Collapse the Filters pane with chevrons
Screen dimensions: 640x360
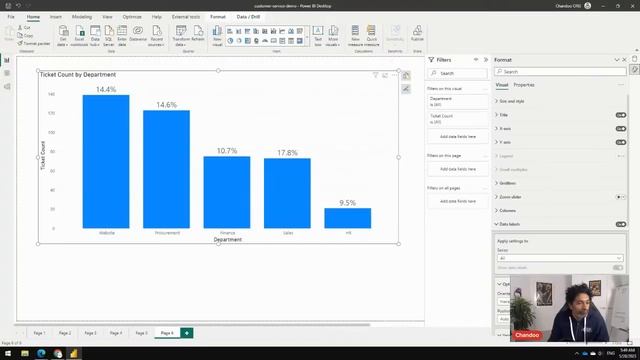coord(486,60)
